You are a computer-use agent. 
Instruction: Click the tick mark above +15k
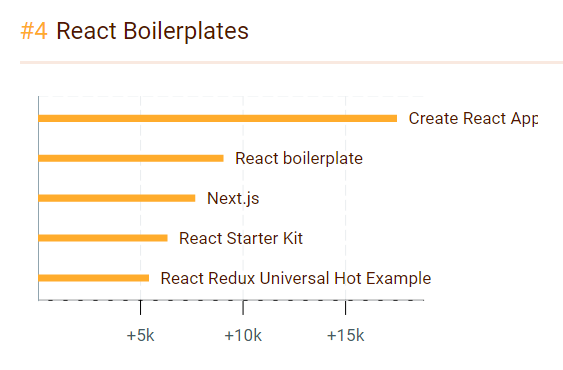[x=345, y=307]
